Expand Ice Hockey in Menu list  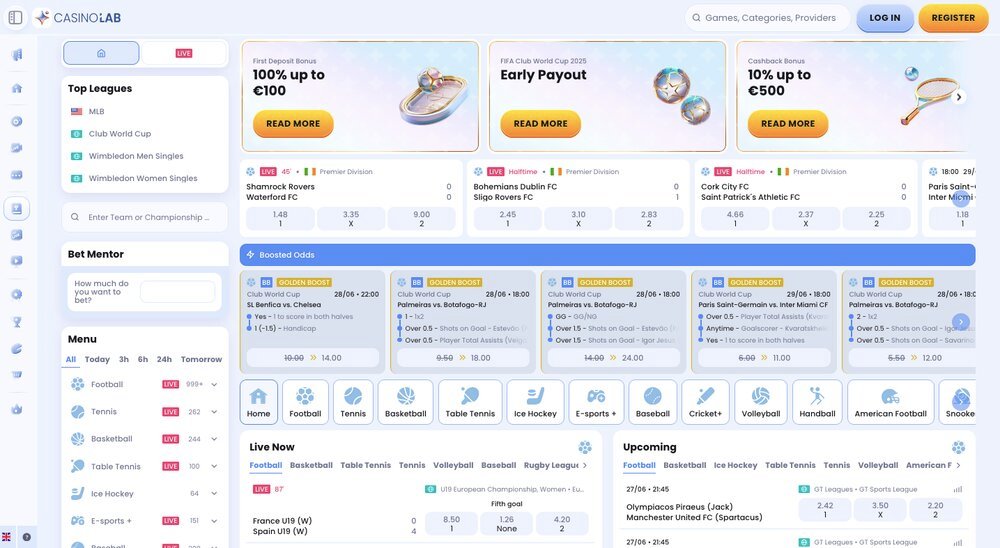[x=214, y=494]
